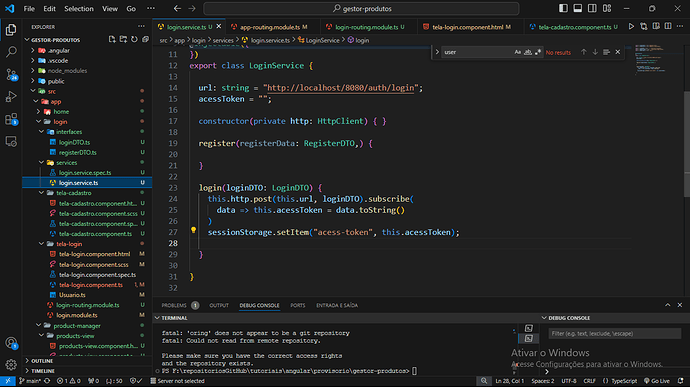Open Explorer views and more actions ellipsis
Image resolution: width=690 pixels, height=387 pixels.
(141, 27)
